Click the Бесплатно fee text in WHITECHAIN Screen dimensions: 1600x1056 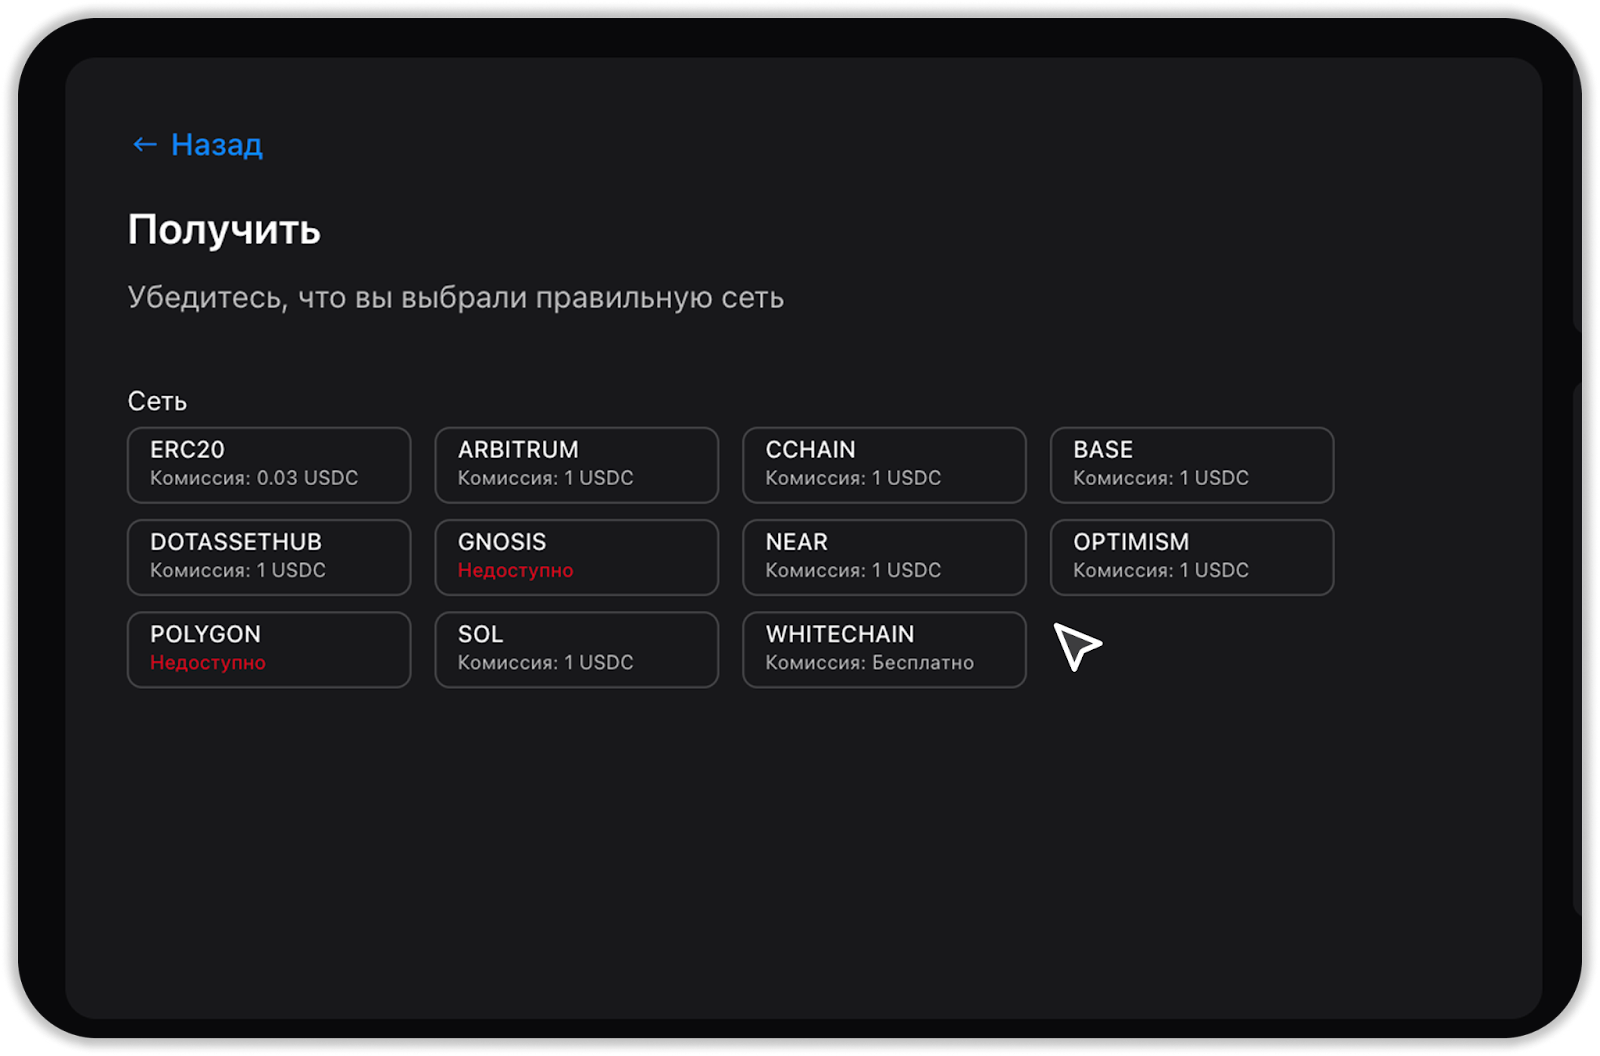pos(922,663)
